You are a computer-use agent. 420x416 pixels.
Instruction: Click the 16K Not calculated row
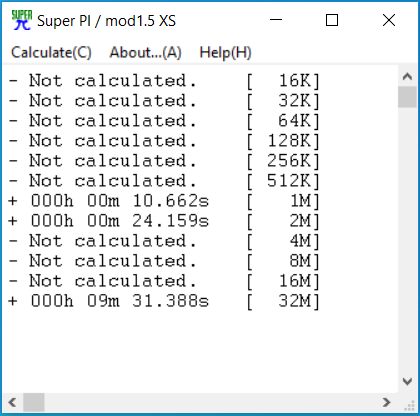click(x=164, y=81)
